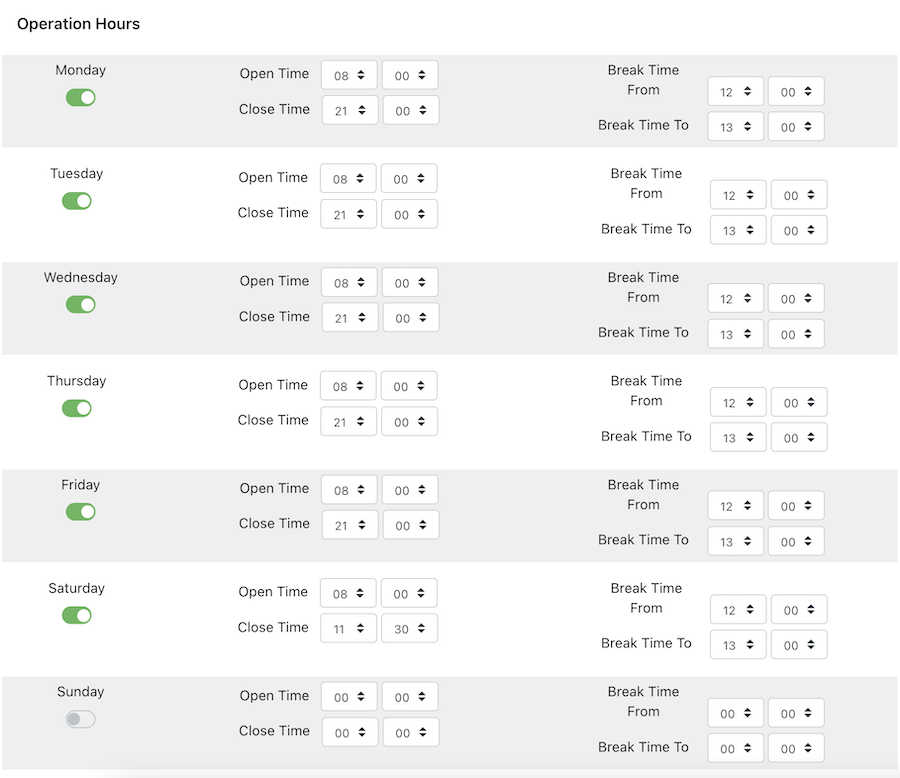Open Friday Close Time hour dropdown
The image size is (900, 778).
coord(350,525)
